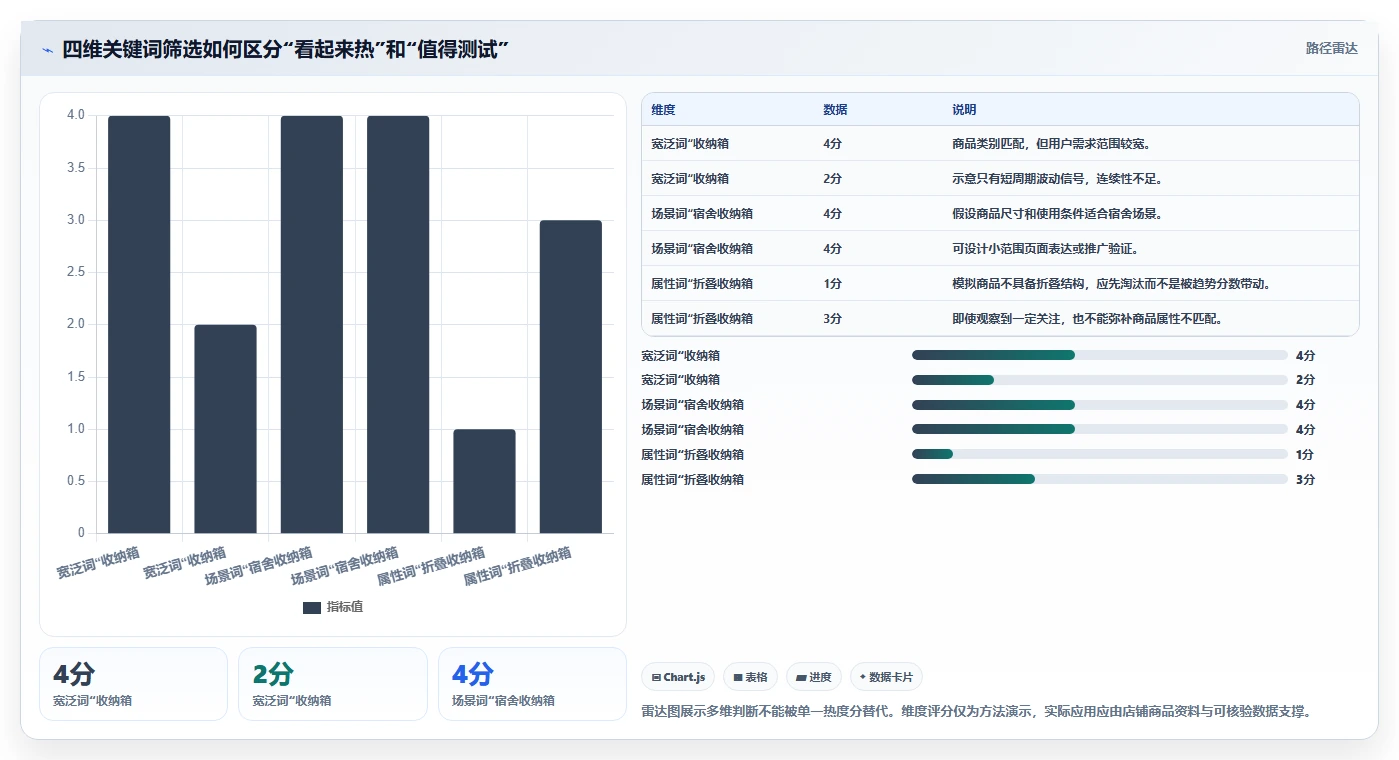The image size is (1399, 760).
Task: Click the 说明 column header
Action: tap(964, 110)
